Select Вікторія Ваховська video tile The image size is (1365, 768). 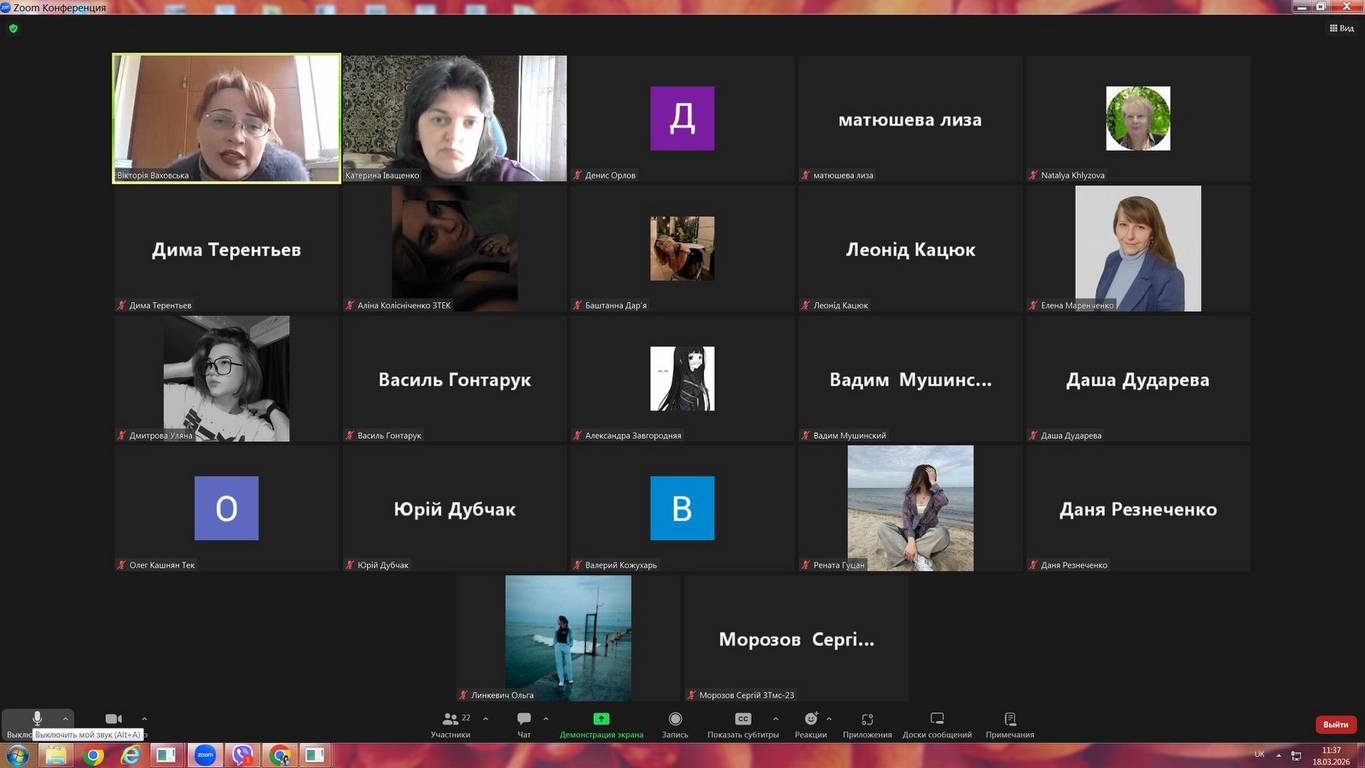tap(227, 118)
